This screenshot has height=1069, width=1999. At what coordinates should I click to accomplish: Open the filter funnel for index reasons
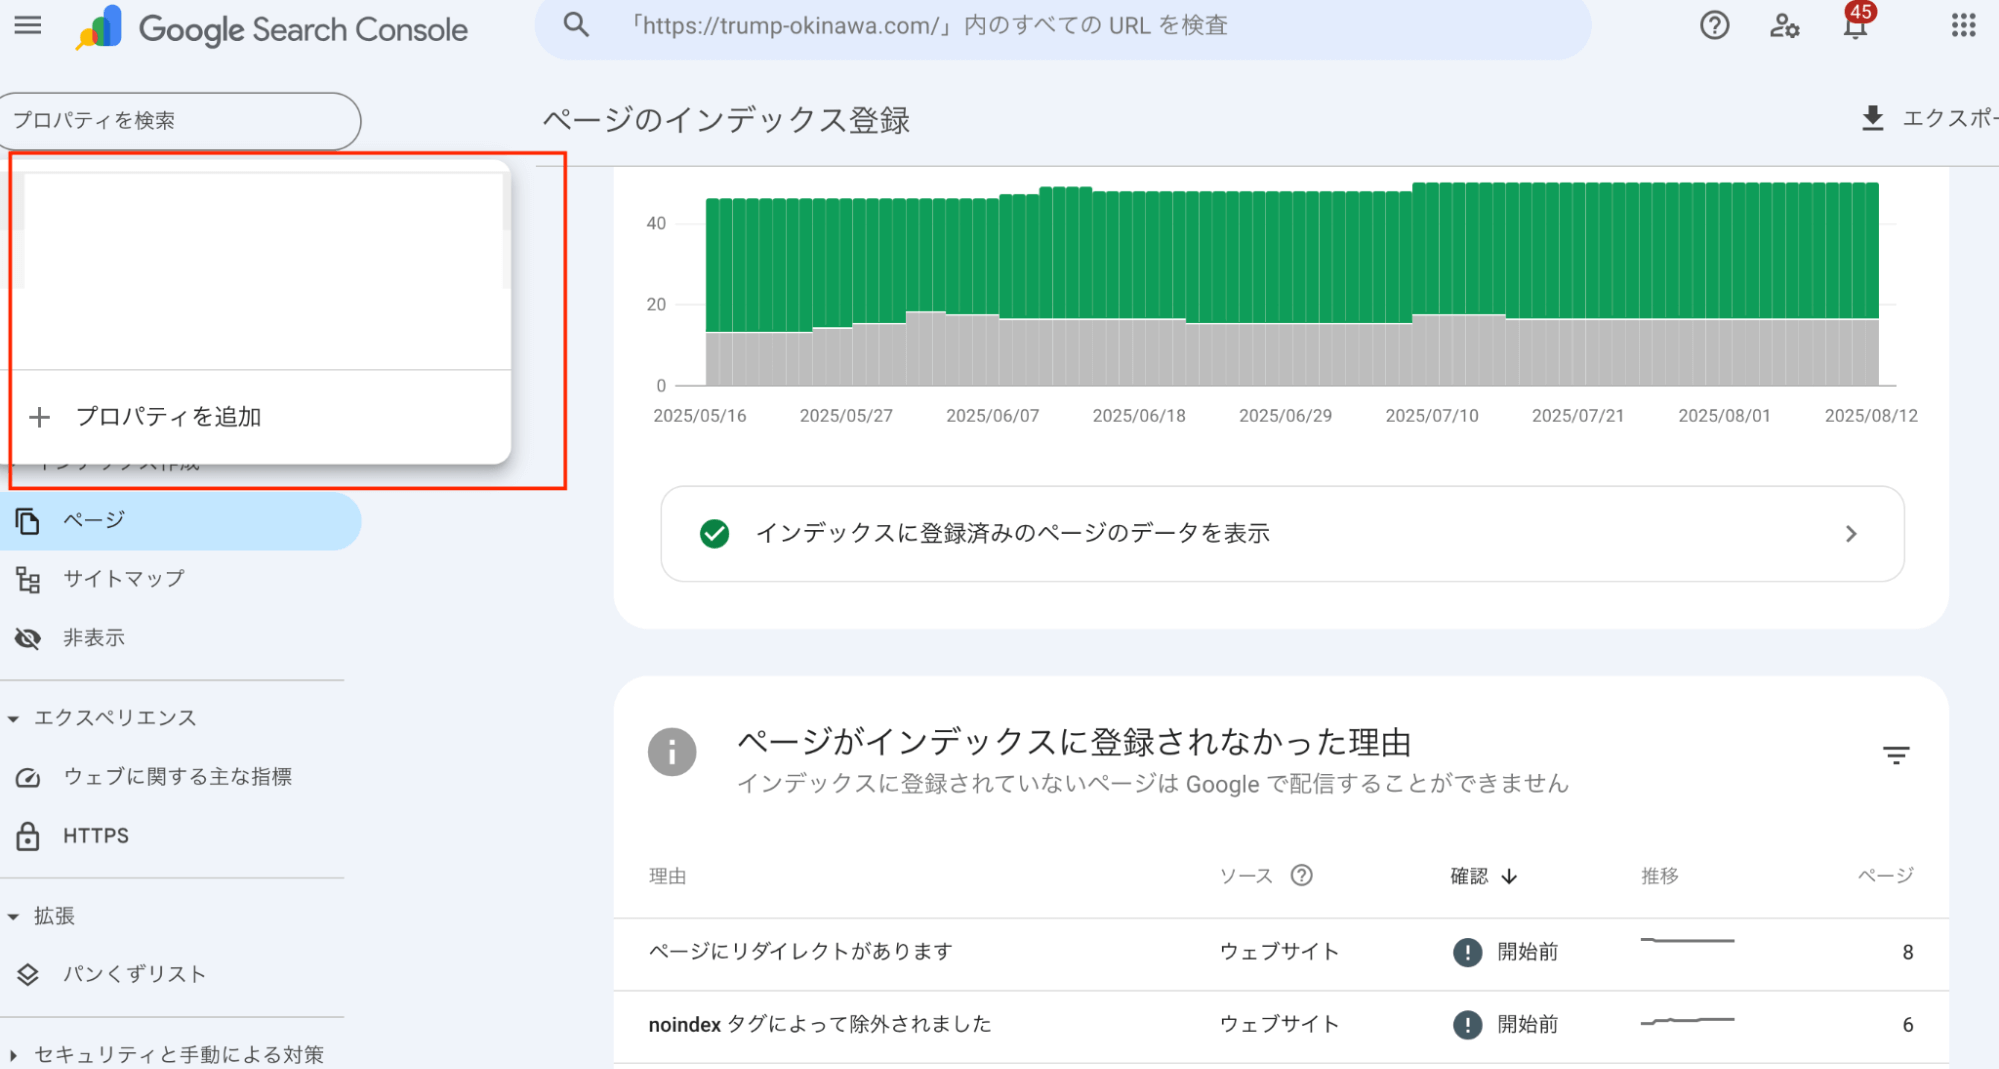point(1896,755)
